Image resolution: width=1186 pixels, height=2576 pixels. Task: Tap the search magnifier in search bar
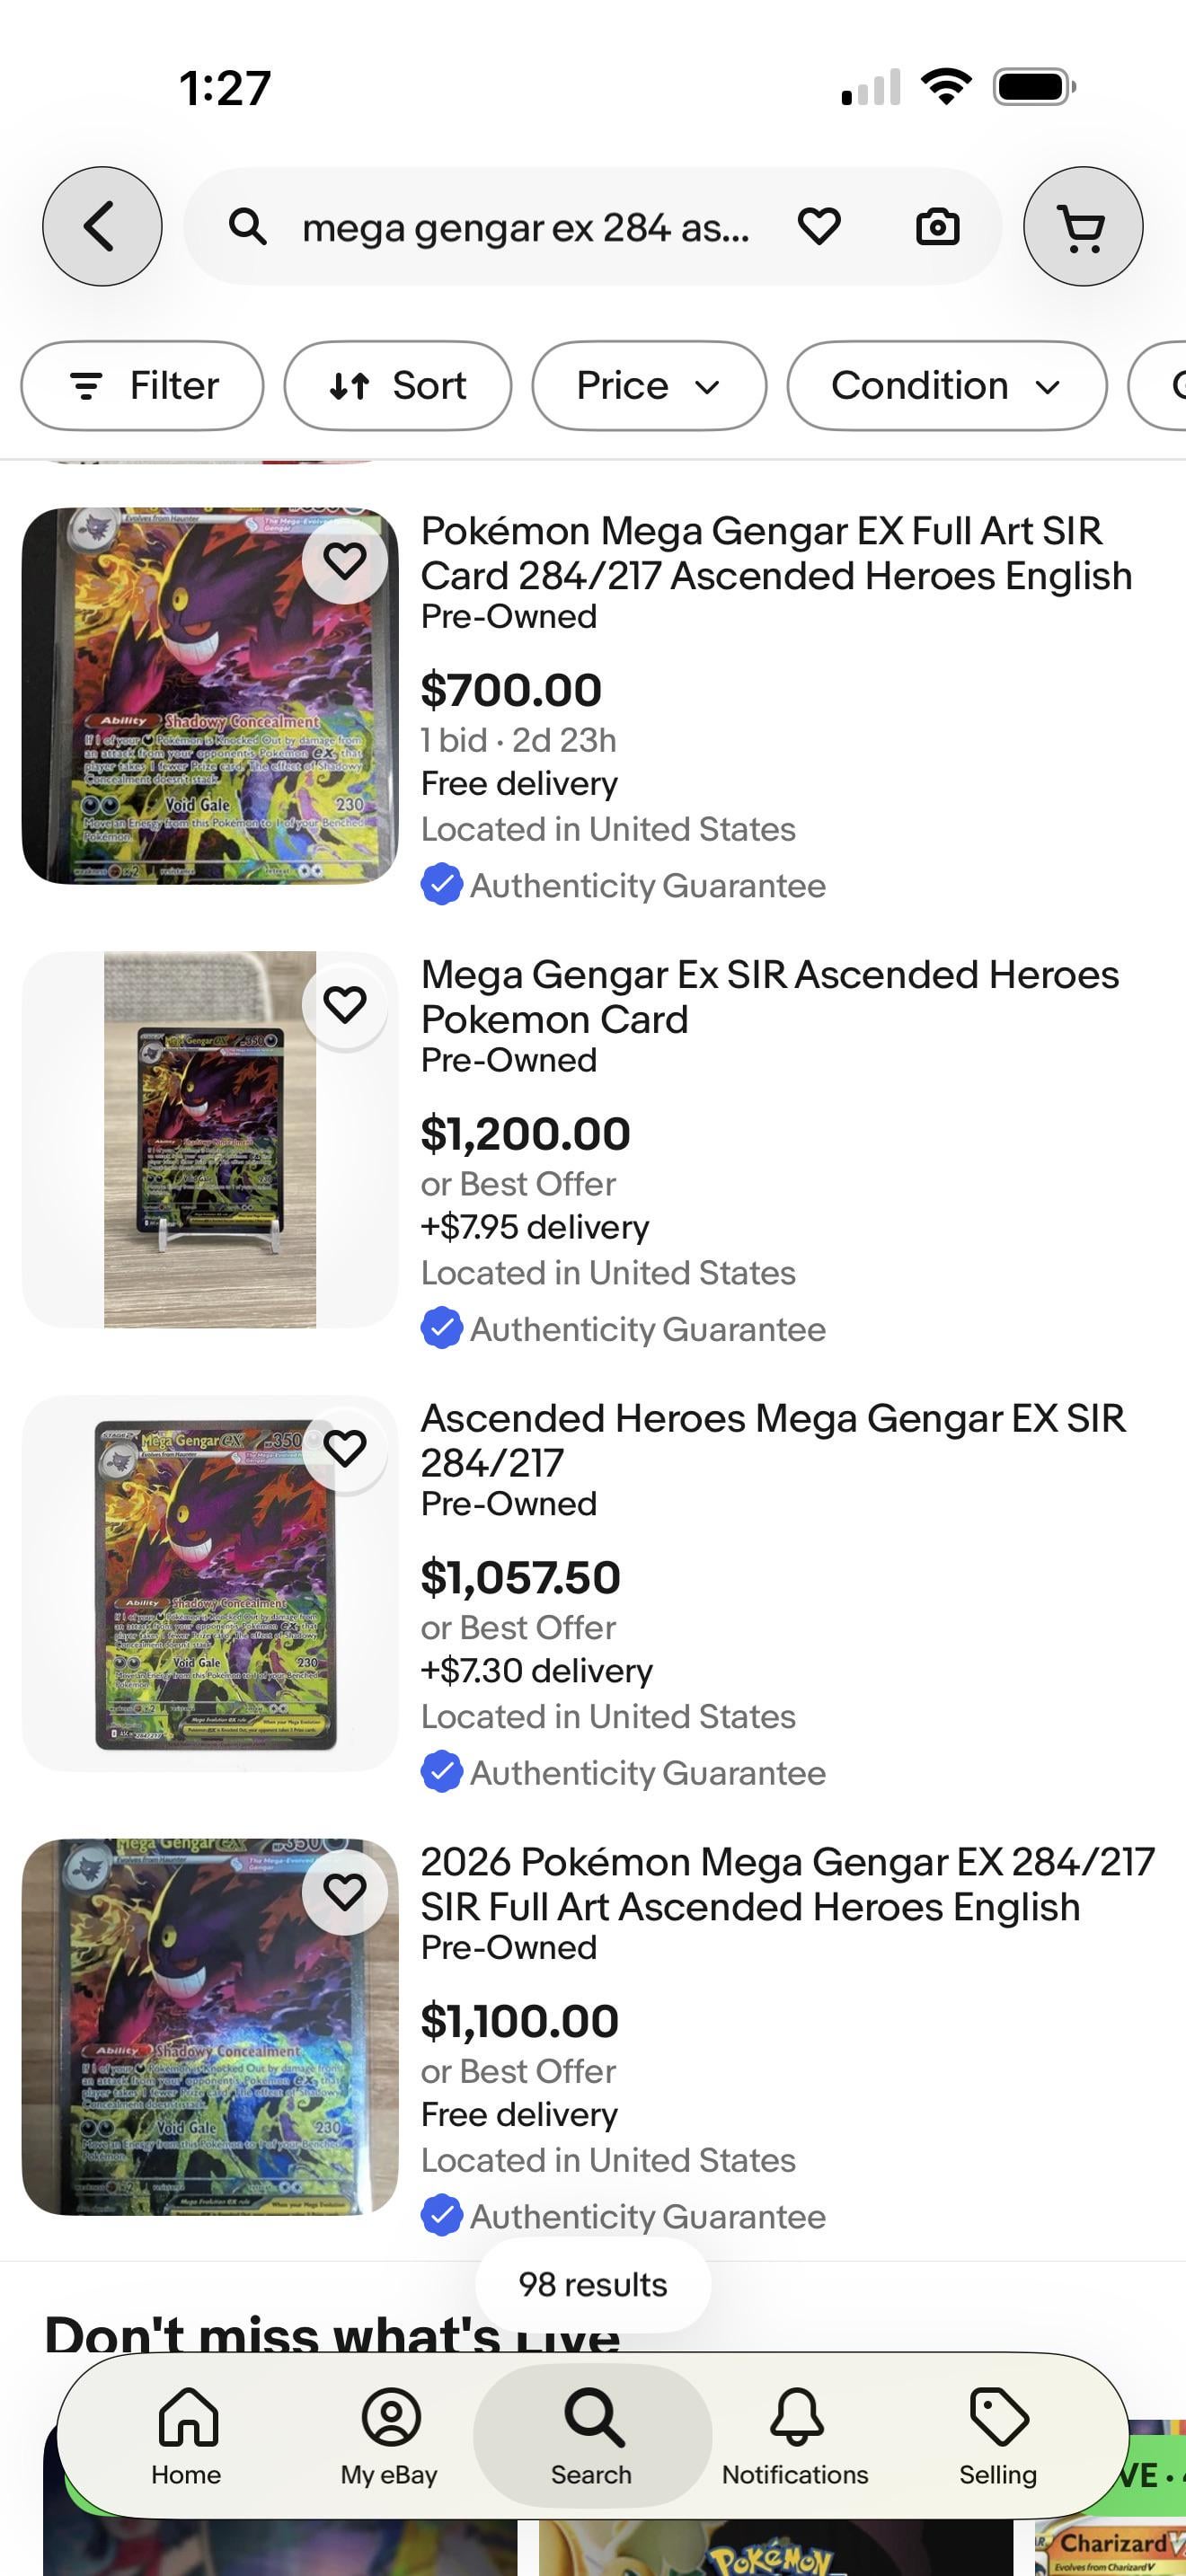tap(248, 227)
